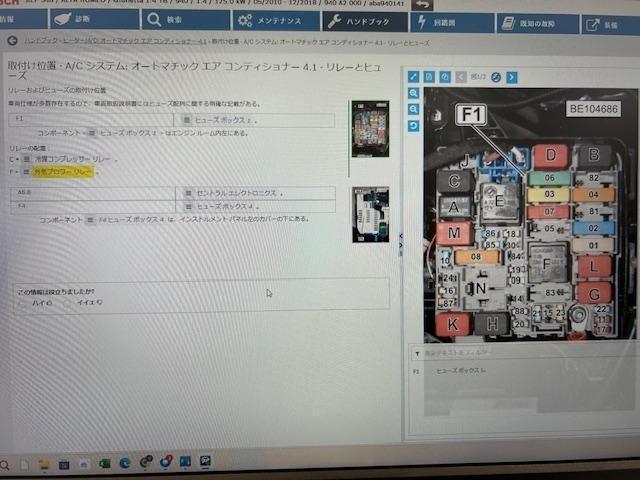The height and width of the screenshot is (480, 640).
Task: Click the zoom in magnifier icon
Action: coord(414,93)
